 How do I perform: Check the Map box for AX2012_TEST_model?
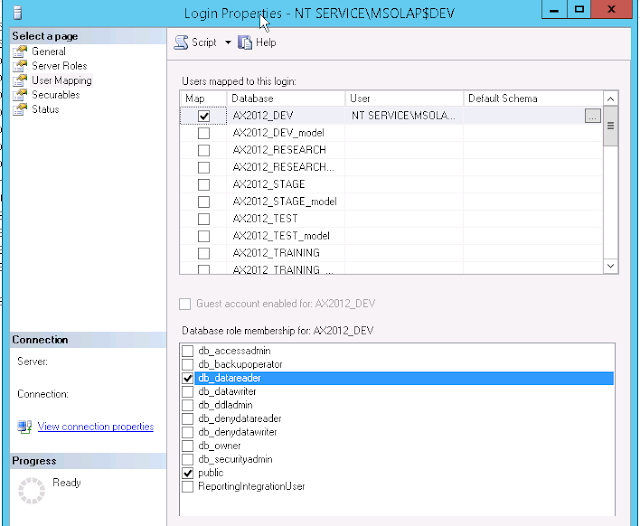204,236
